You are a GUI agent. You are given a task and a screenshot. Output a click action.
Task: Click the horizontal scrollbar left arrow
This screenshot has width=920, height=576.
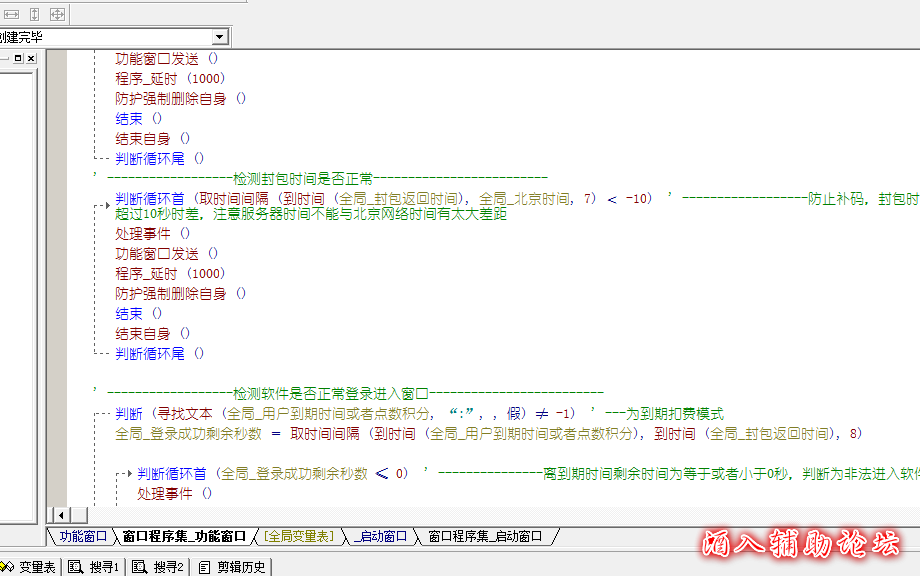click(61, 514)
